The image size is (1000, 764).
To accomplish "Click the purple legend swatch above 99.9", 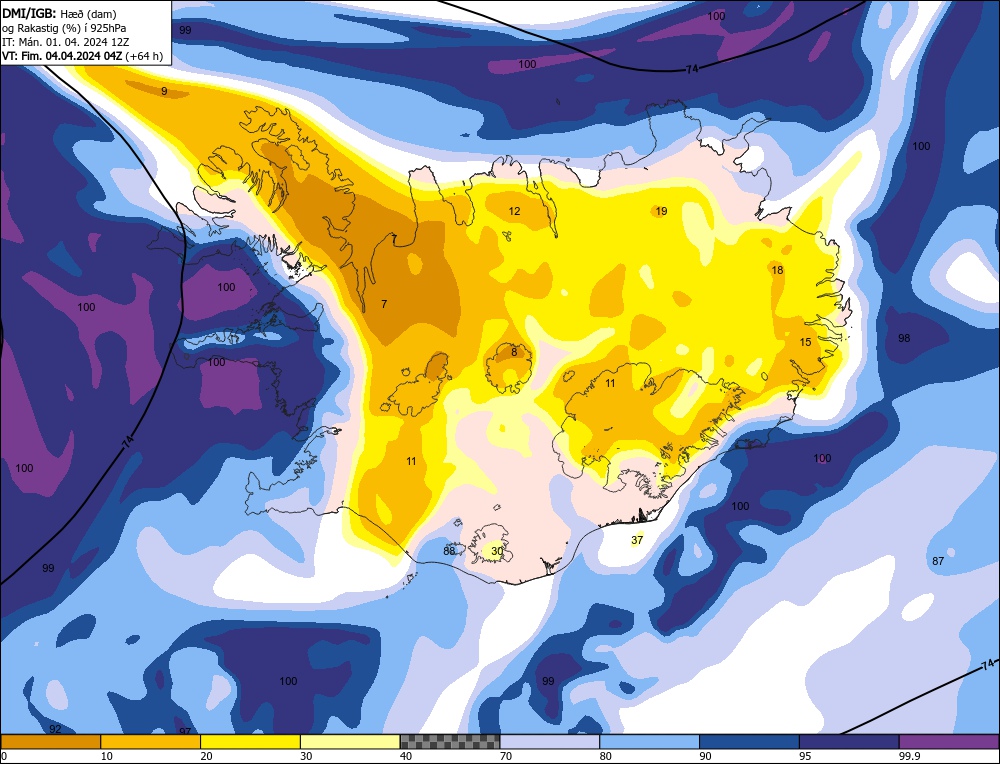I will (x=949, y=742).
